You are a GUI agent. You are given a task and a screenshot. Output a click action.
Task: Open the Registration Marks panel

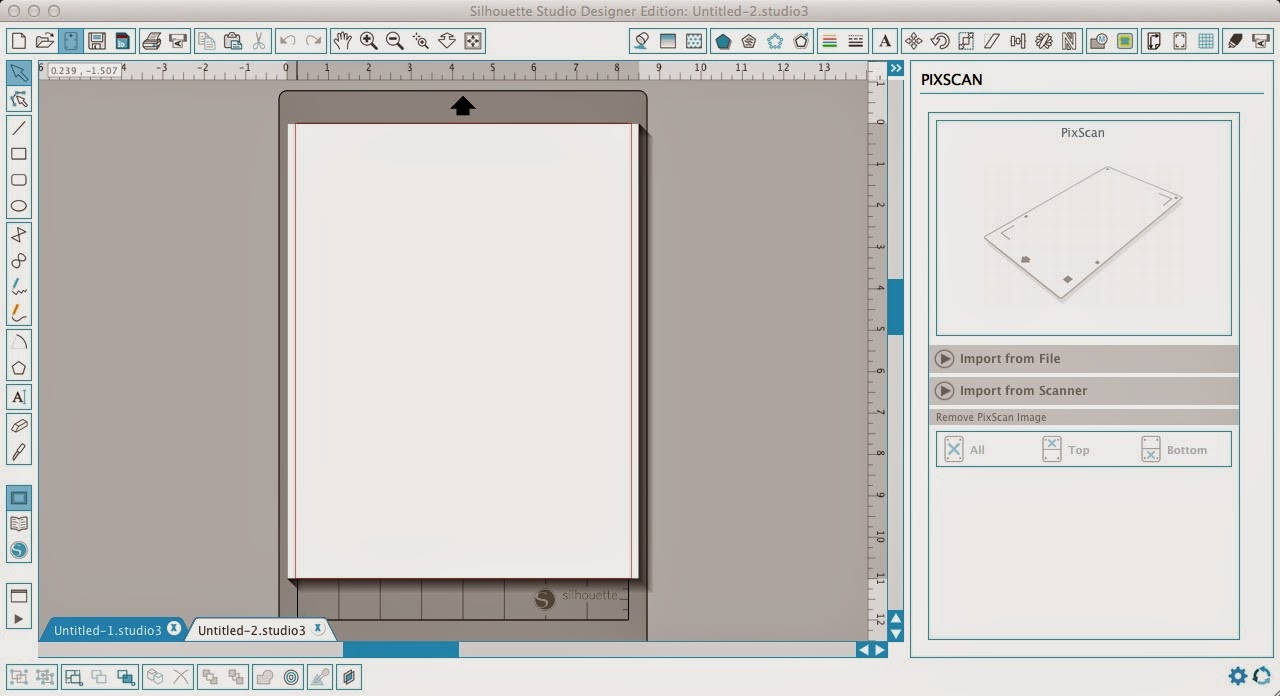click(x=1180, y=41)
